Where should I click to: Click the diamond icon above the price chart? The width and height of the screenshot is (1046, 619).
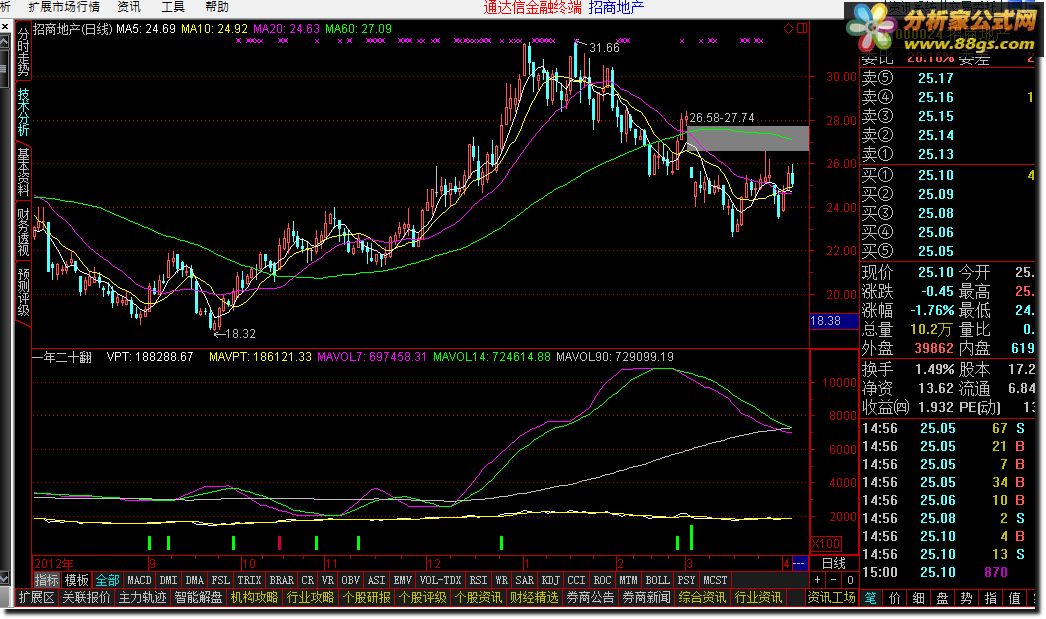[x=789, y=28]
